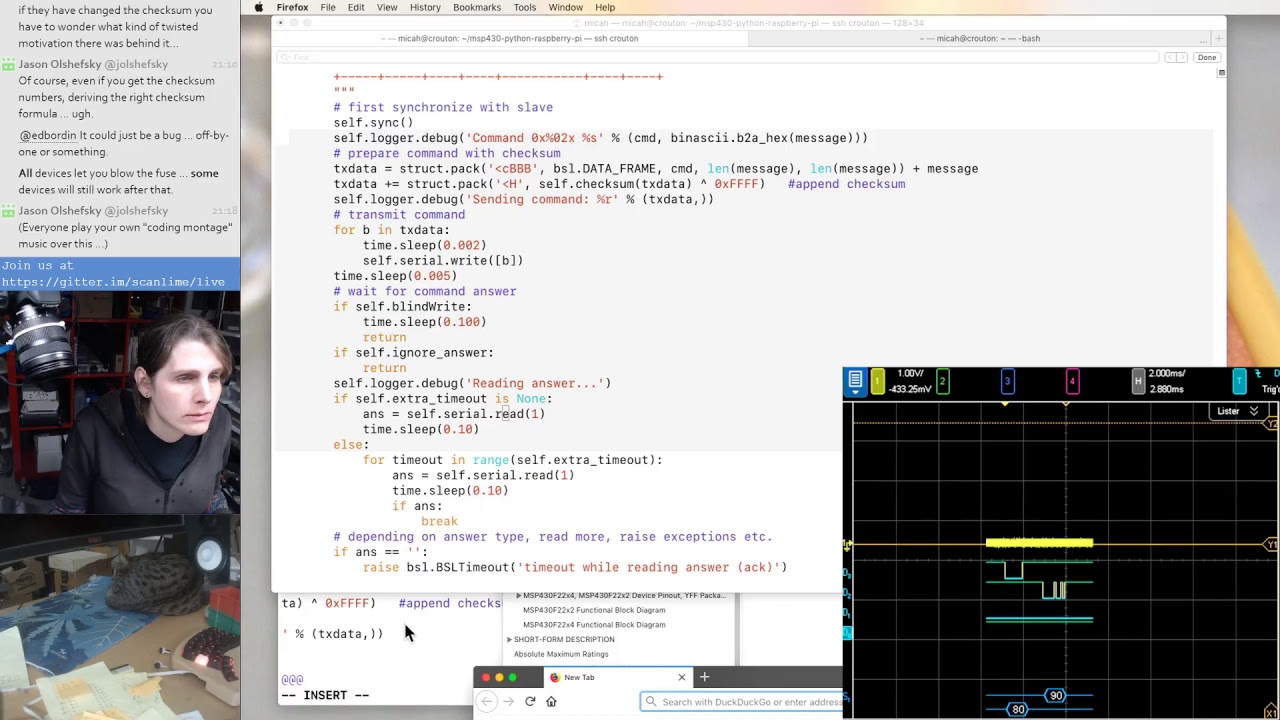Toggle oscilloscope channel 1 yellow button

[878, 381]
